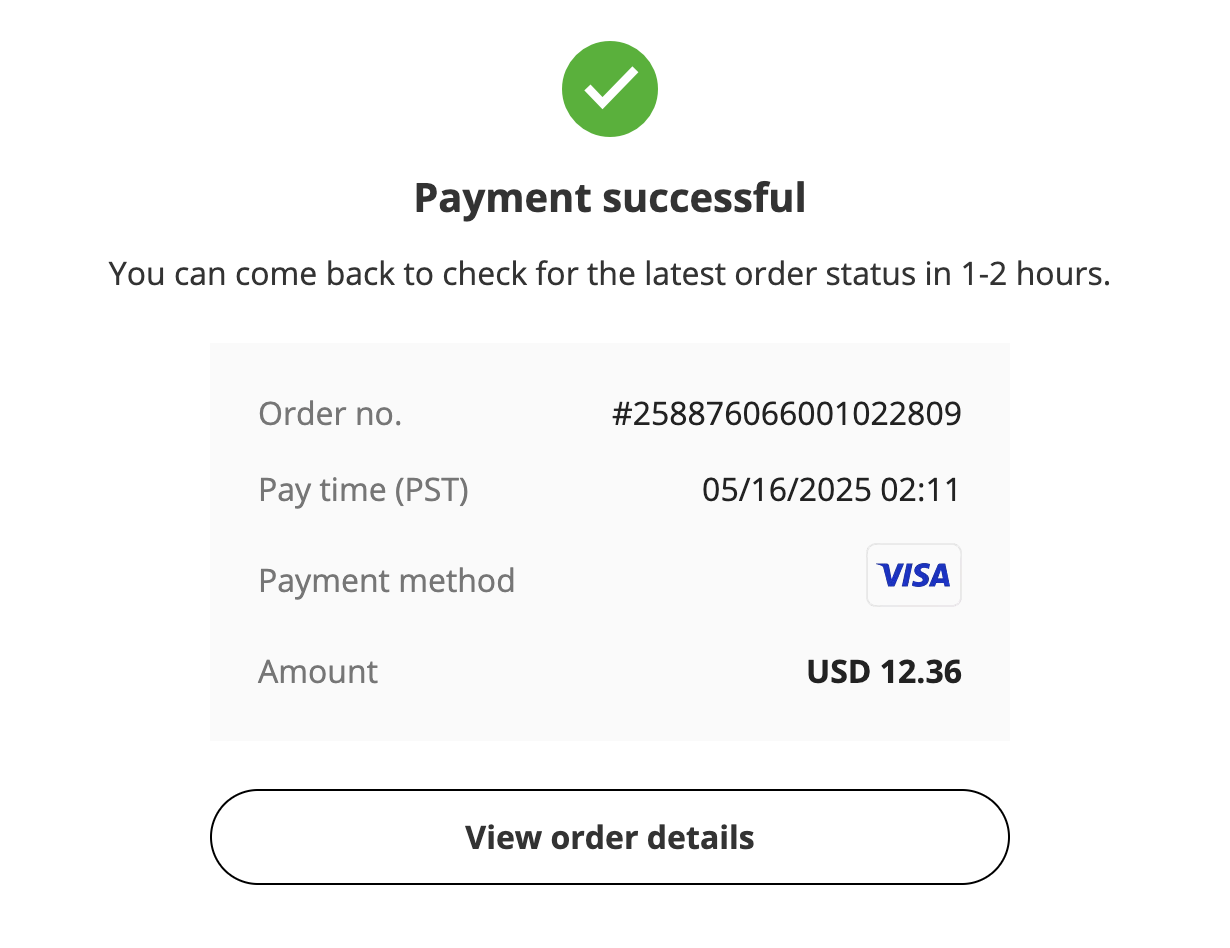The image size is (1230, 948).
Task: Click the 12.36 amount figure
Action: (x=921, y=672)
